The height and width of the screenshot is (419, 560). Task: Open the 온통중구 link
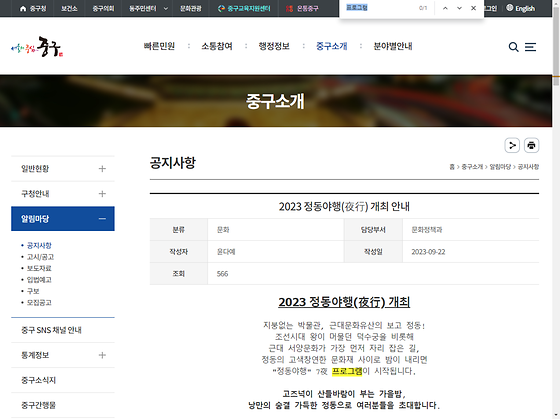(x=302, y=8)
